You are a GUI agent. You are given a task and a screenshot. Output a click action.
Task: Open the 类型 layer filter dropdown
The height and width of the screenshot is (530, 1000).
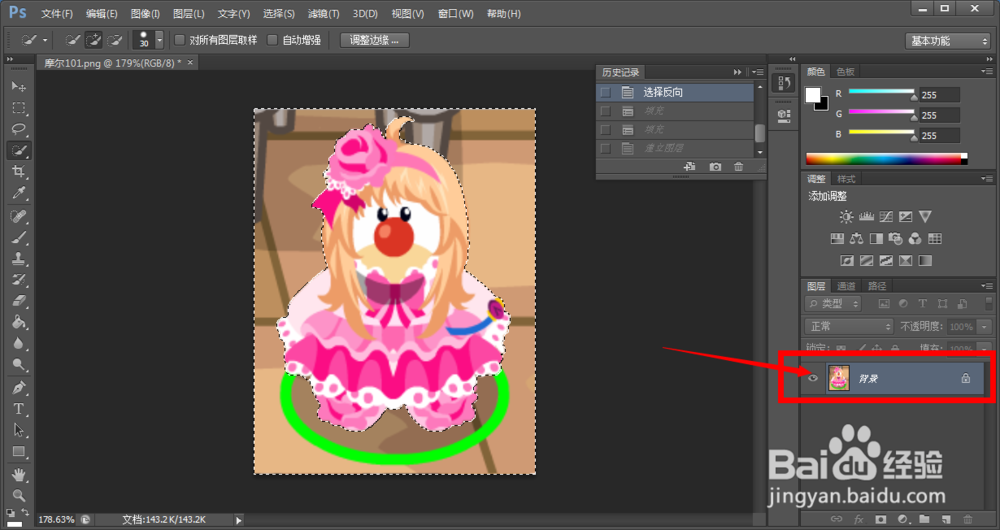click(834, 304)
